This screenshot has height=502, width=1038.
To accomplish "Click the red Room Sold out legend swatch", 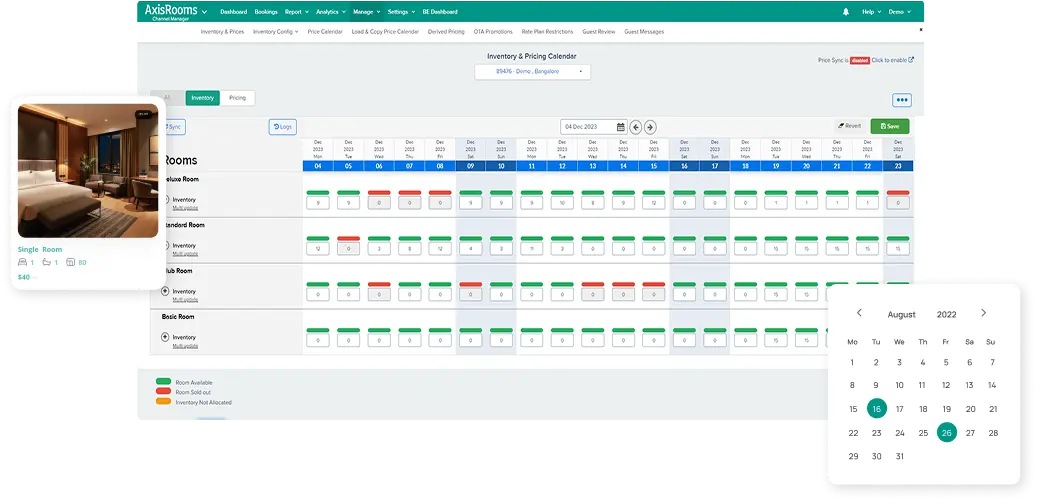I will (x=164, y=391).
